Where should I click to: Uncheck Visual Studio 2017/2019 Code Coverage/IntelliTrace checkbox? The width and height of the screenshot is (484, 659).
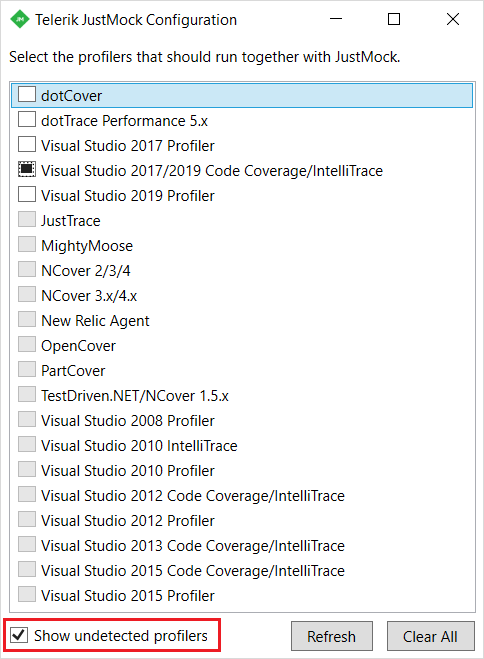tap(27, 169)
